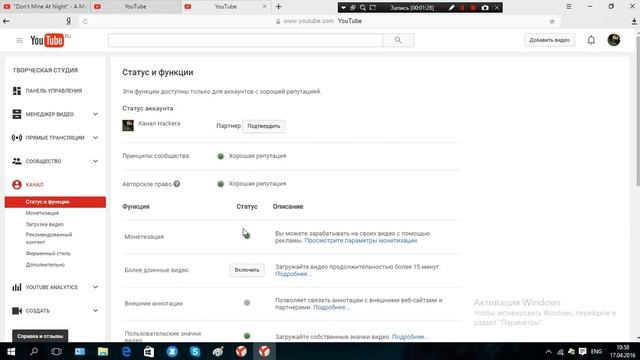
Task: Open the notifications bell
Action: [591, 40]
